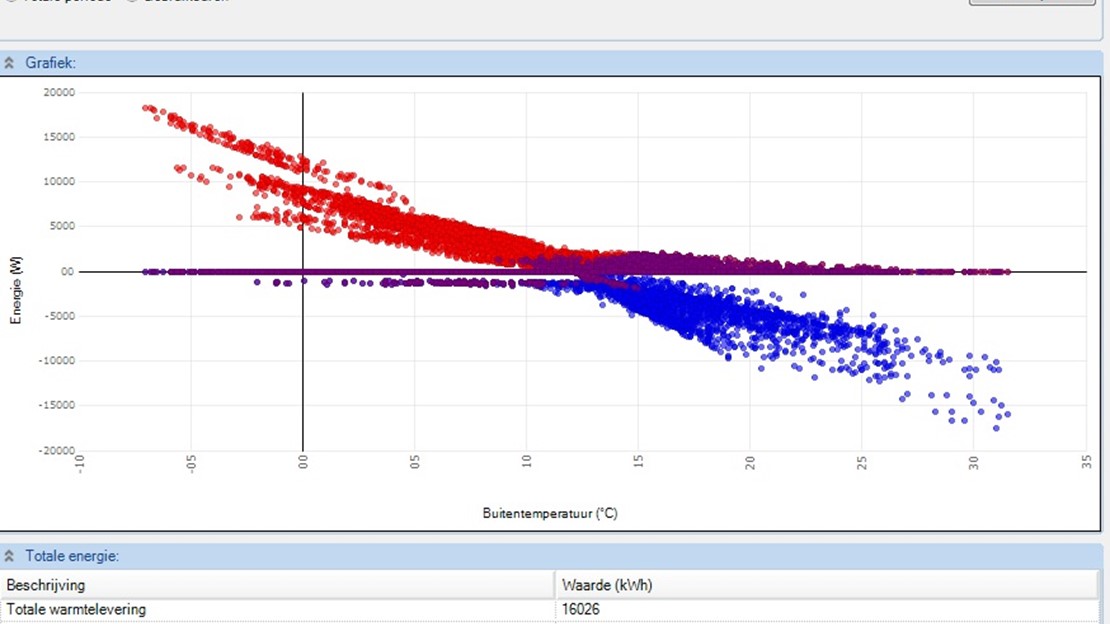Screen dimensions: 1110x624
Task: Collapse the Grafiek panel using its chevron
Action: pyautogui.click(x=10, y=63)
